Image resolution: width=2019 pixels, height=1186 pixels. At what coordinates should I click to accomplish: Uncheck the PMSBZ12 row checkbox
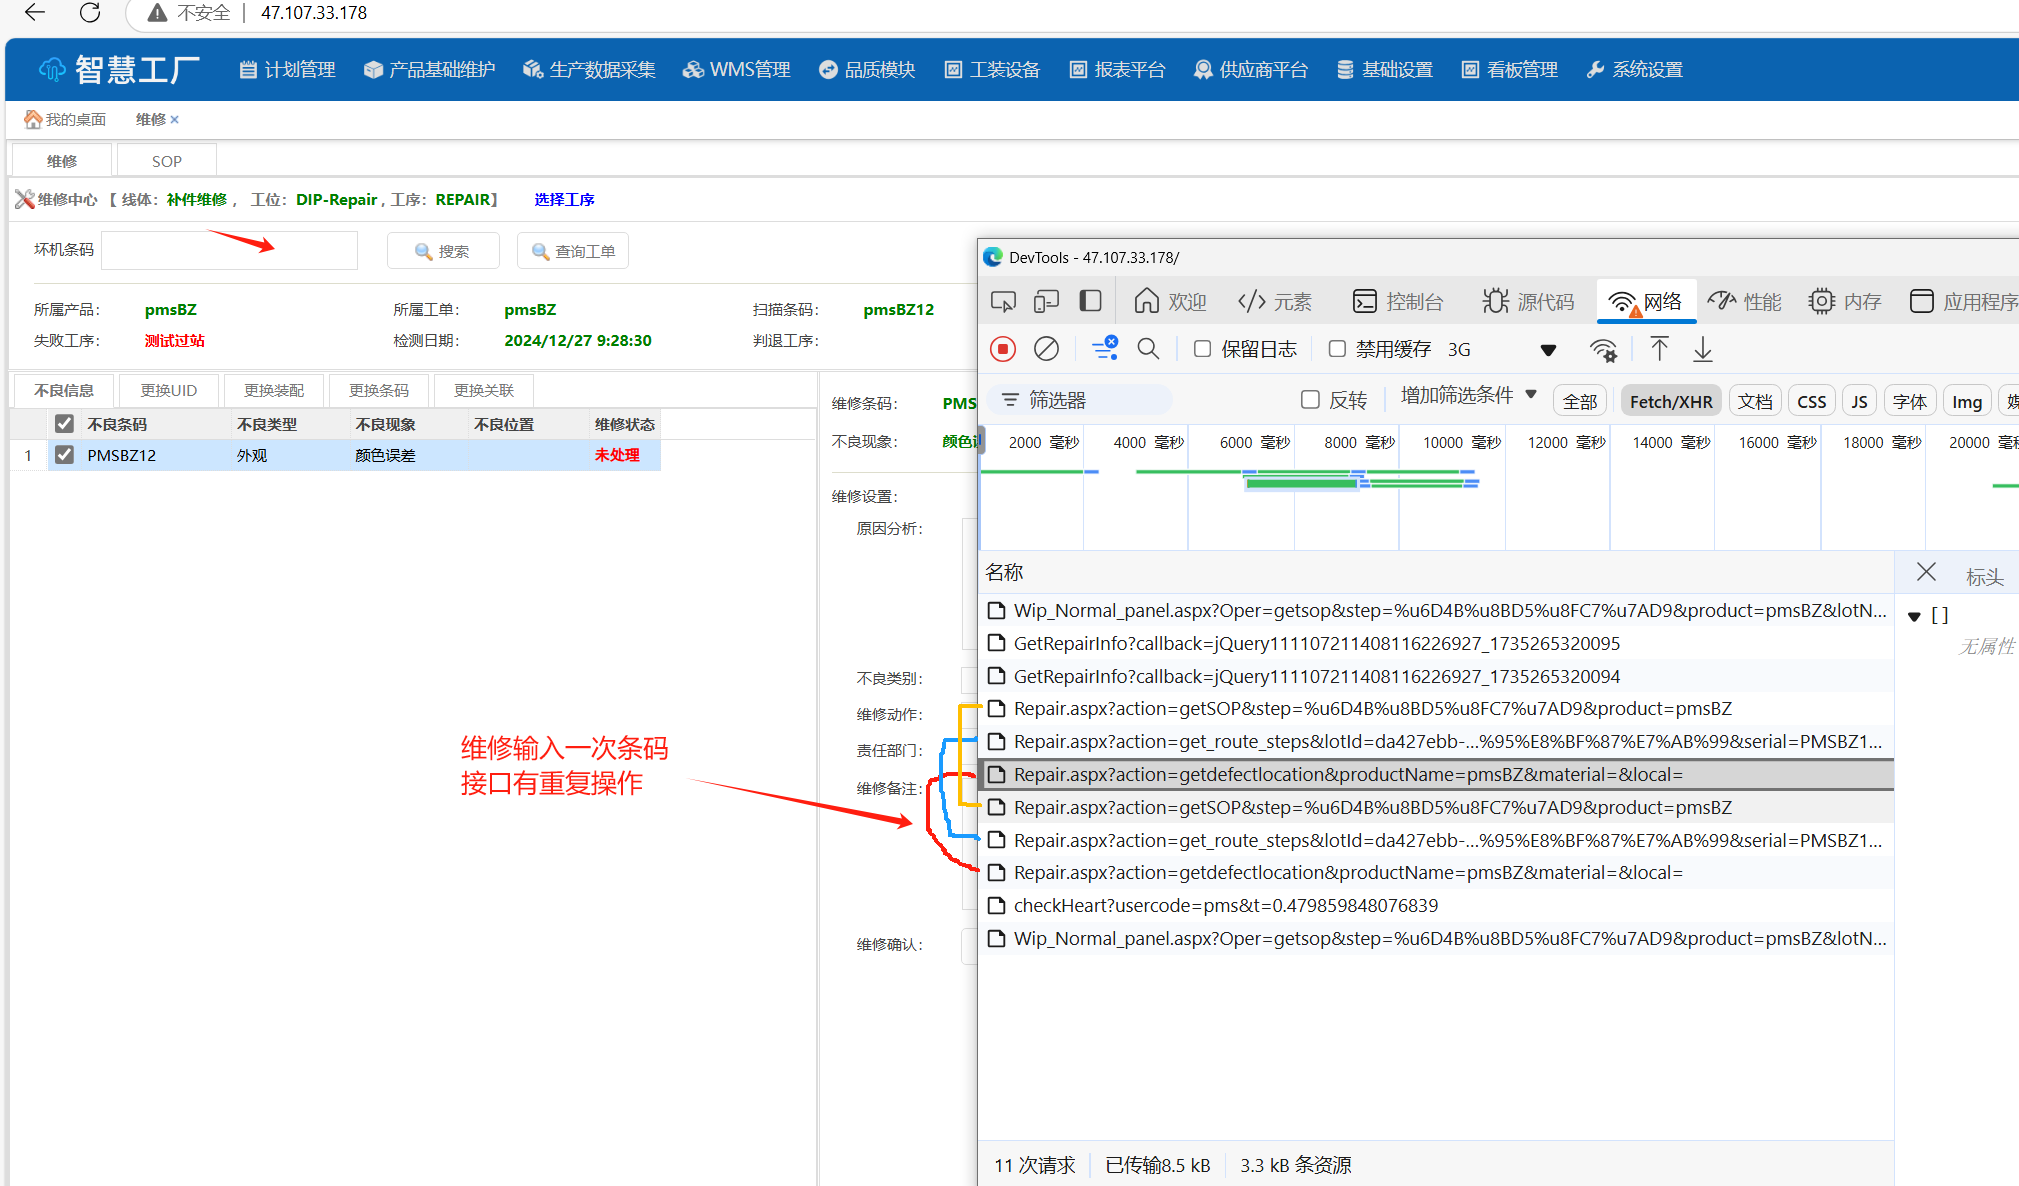click(65, 455)
